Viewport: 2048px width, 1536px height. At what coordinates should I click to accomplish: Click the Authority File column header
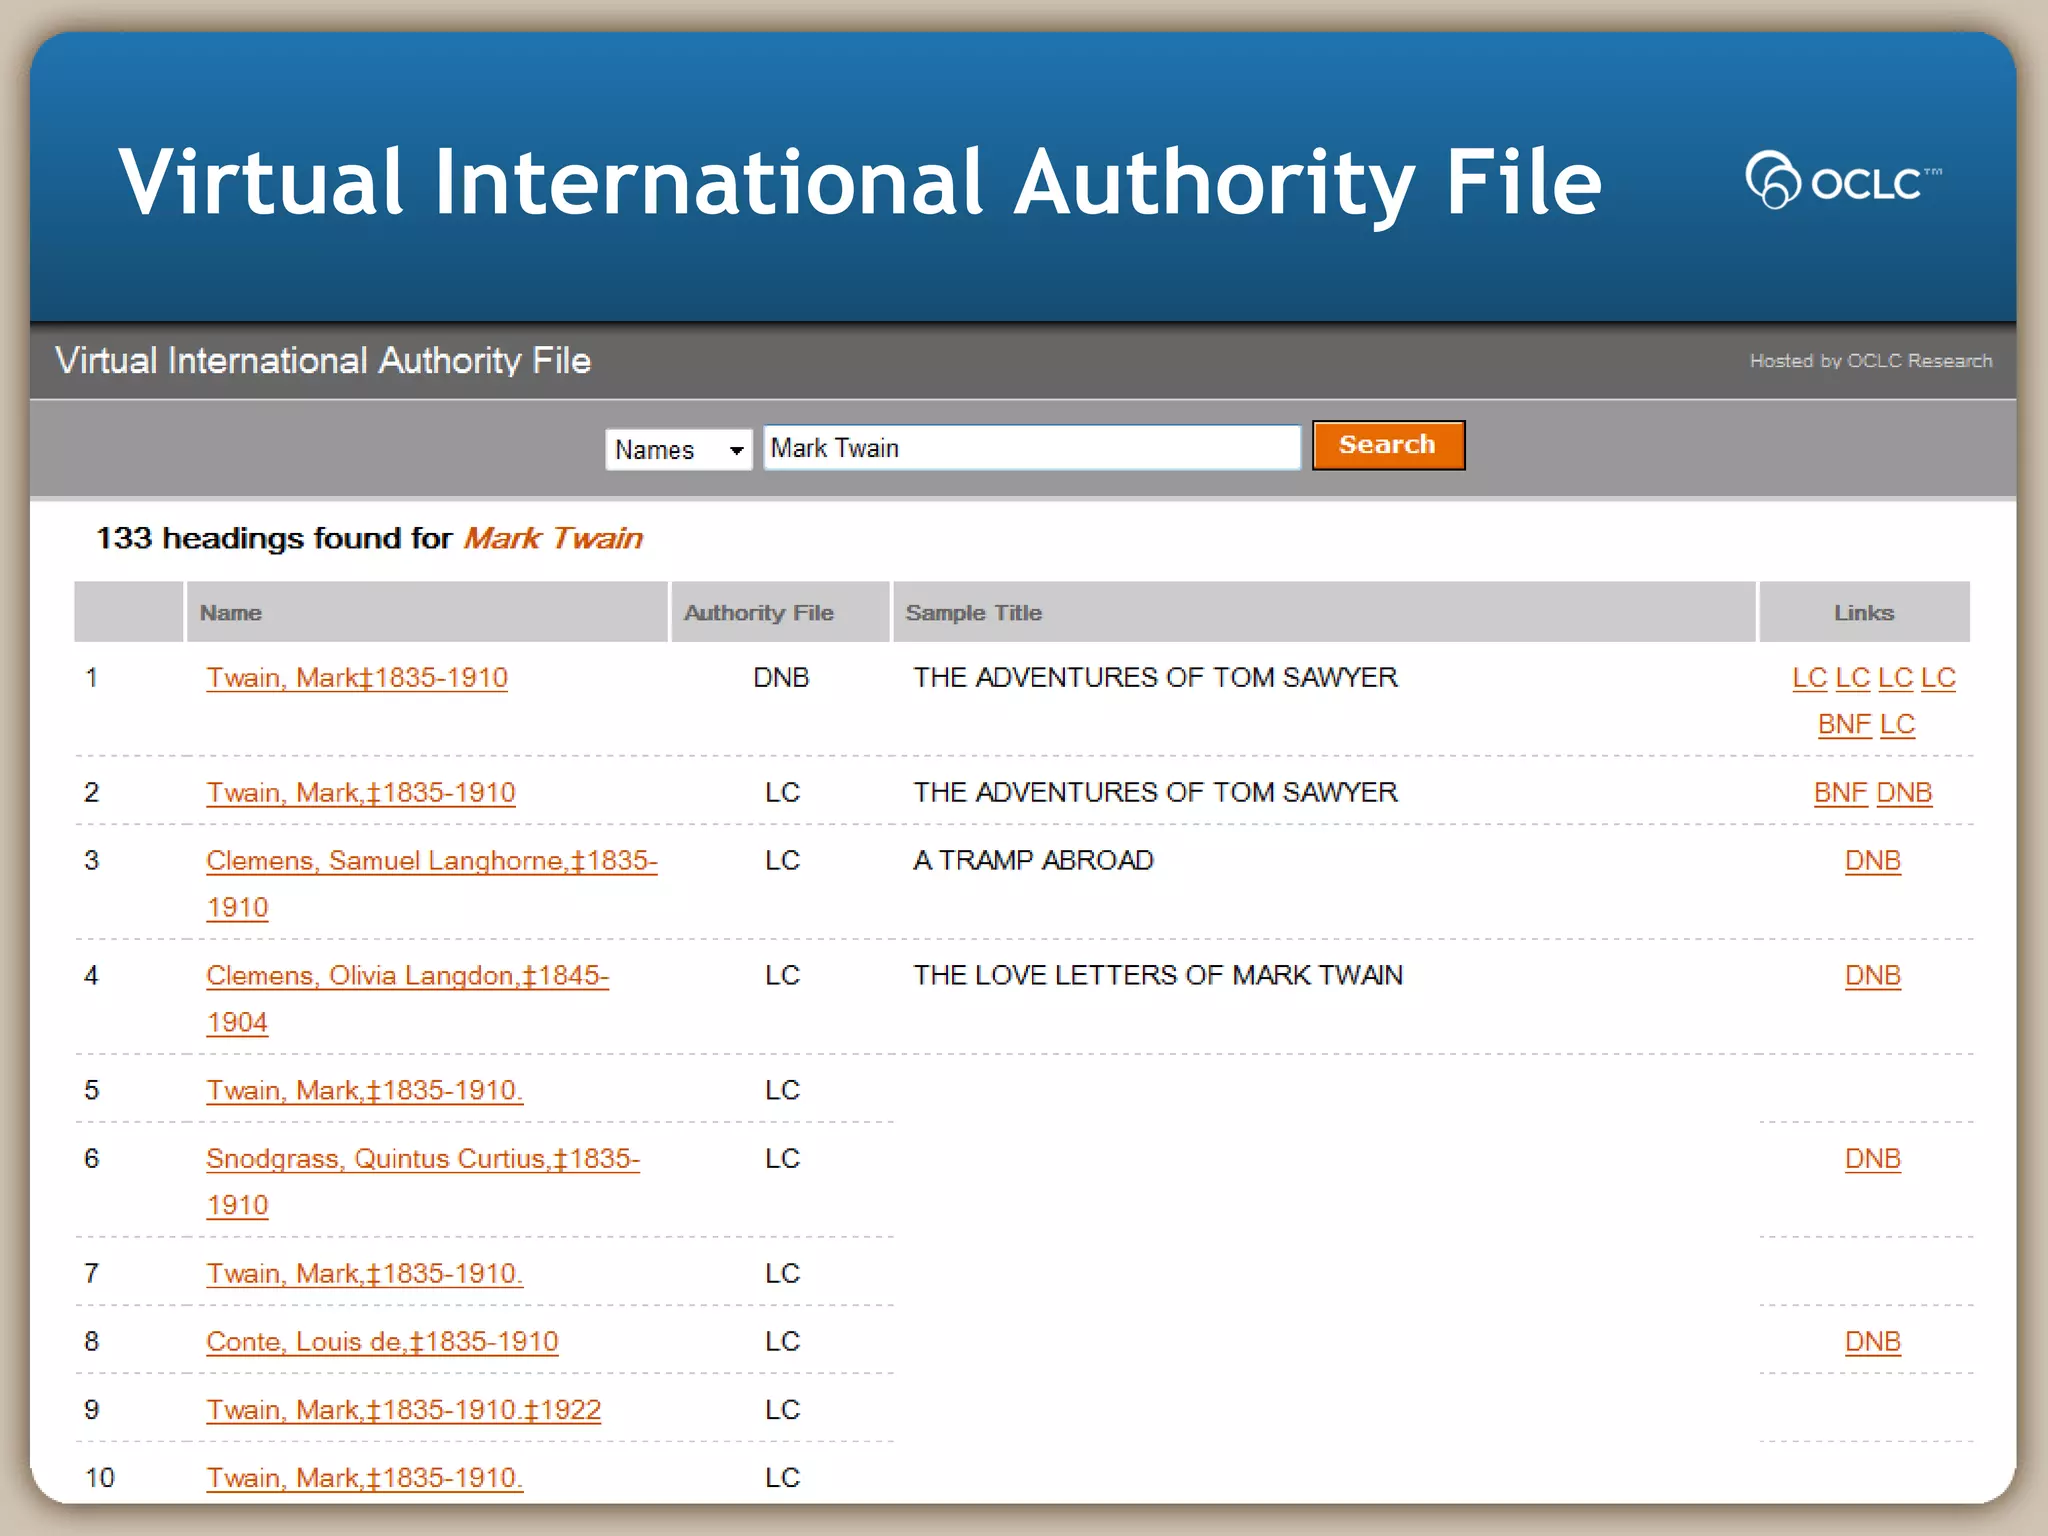pos(780,612)
